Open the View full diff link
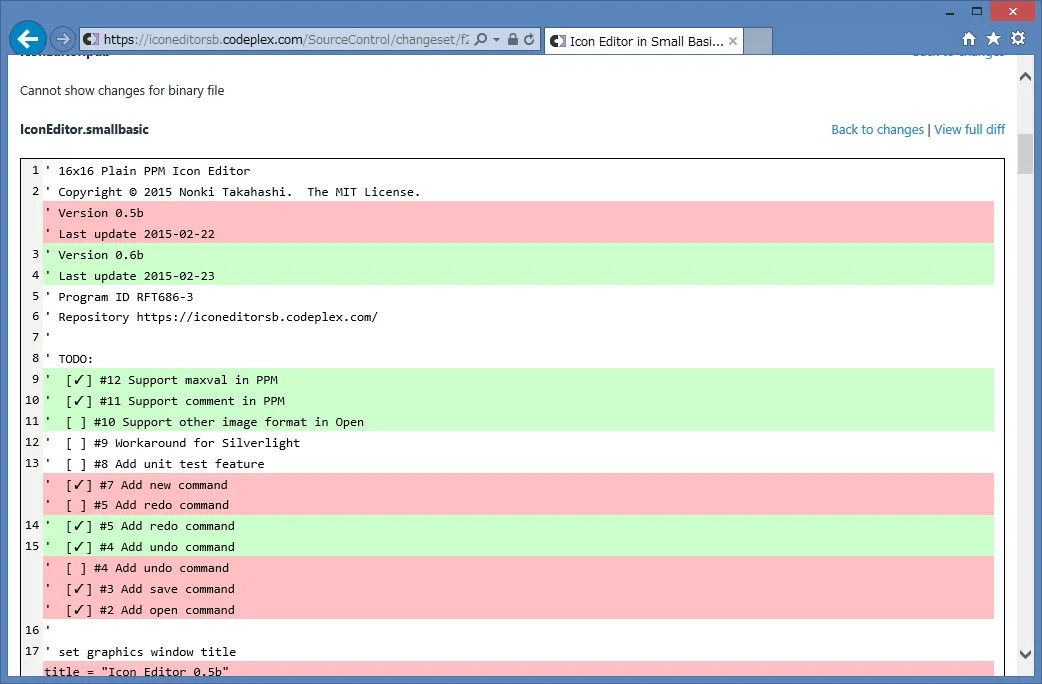 [970, 130]
